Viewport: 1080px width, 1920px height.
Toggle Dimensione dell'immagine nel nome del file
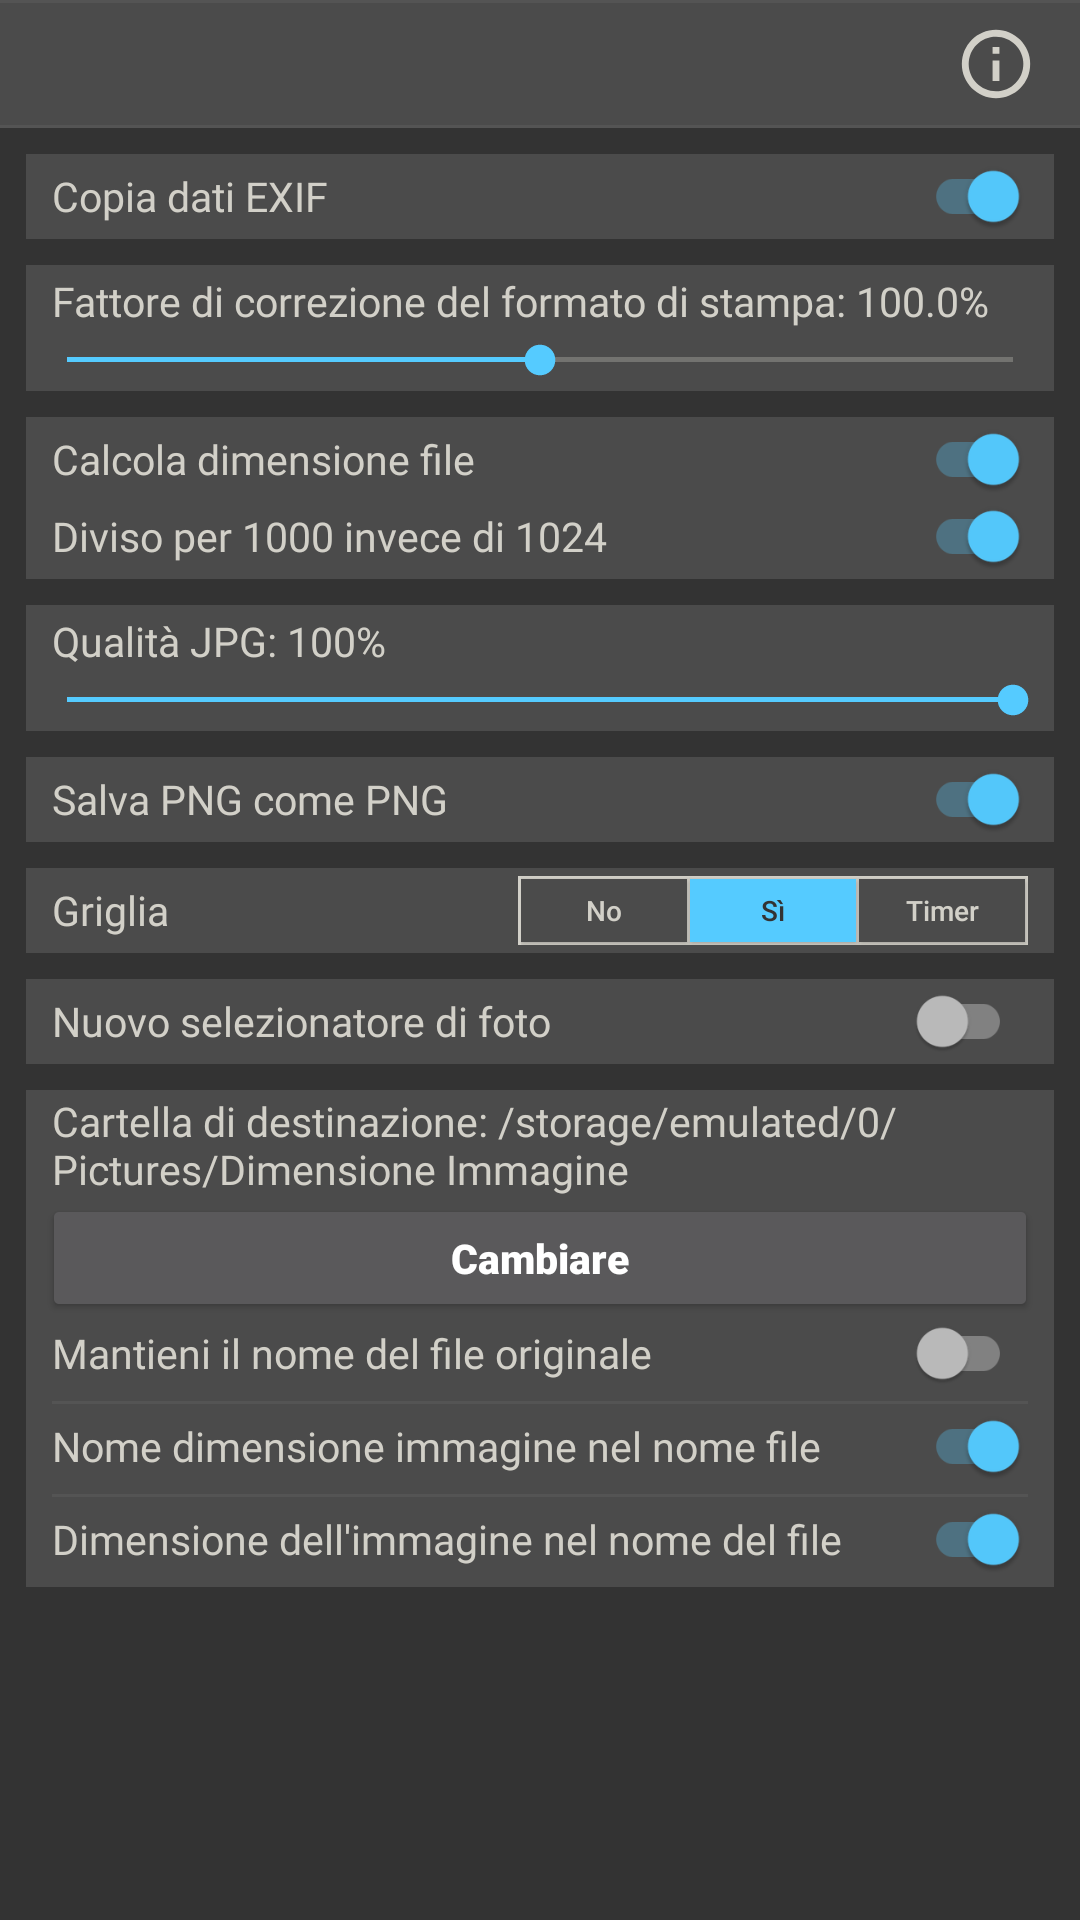pos(977,1540)
